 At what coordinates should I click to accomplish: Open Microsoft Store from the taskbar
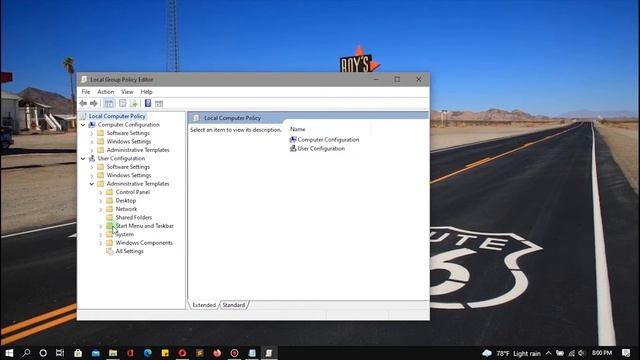[x=78, y=353]
